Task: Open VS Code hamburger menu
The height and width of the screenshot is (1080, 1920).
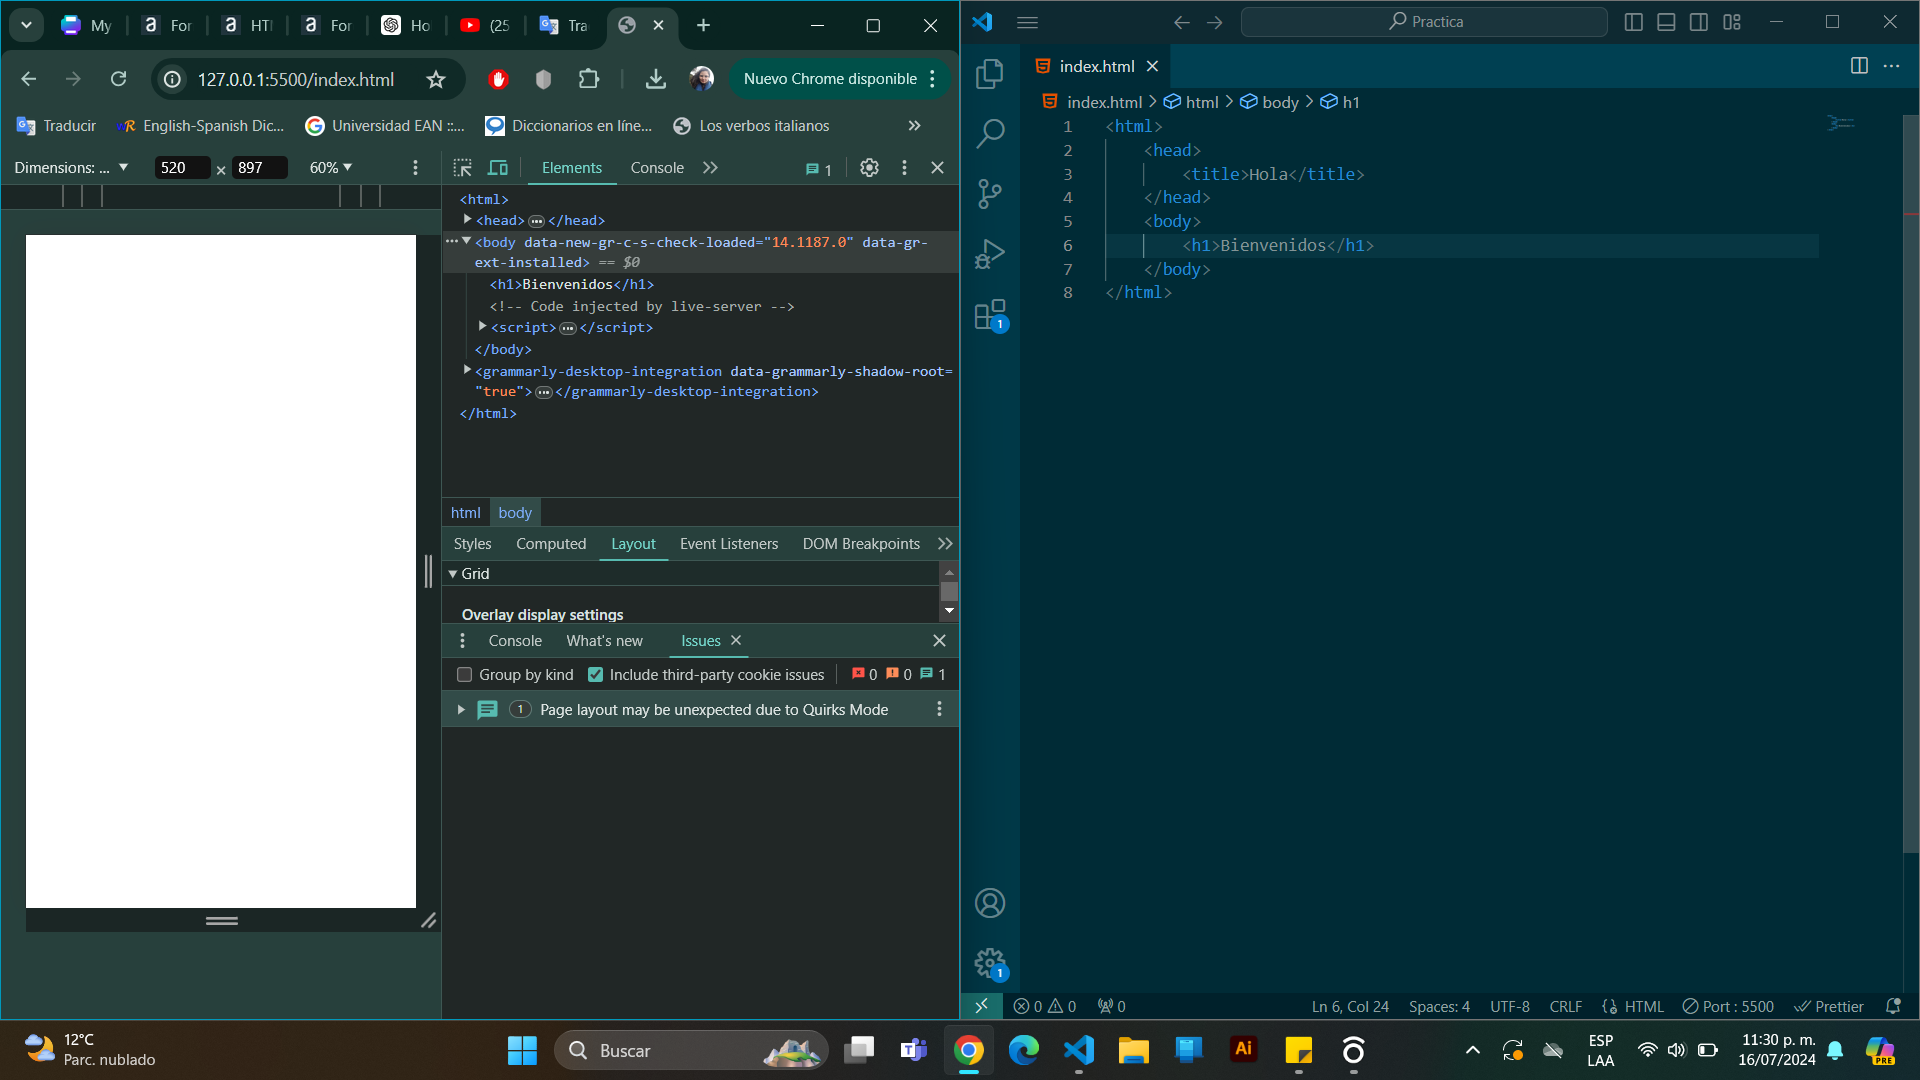Action: click(1027, 22)
